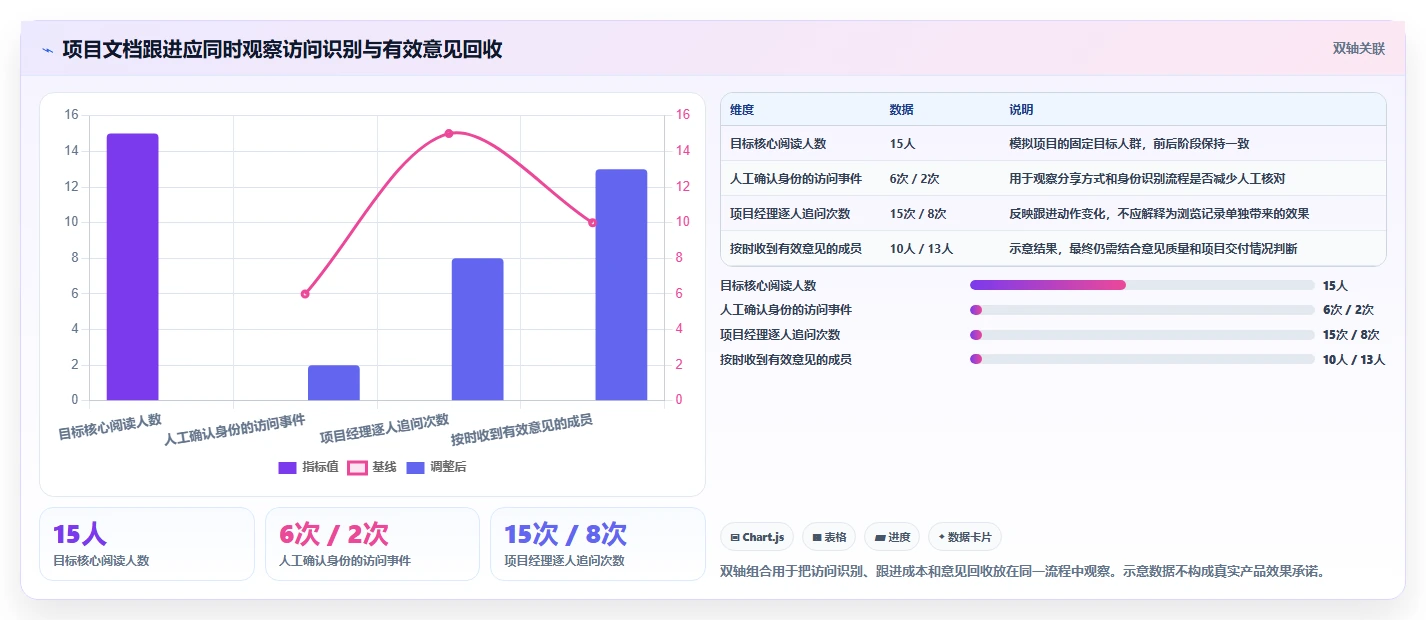1426x620 pixels.
Task: Toggle the 基线 legend item
Action: tap(372, 467)
